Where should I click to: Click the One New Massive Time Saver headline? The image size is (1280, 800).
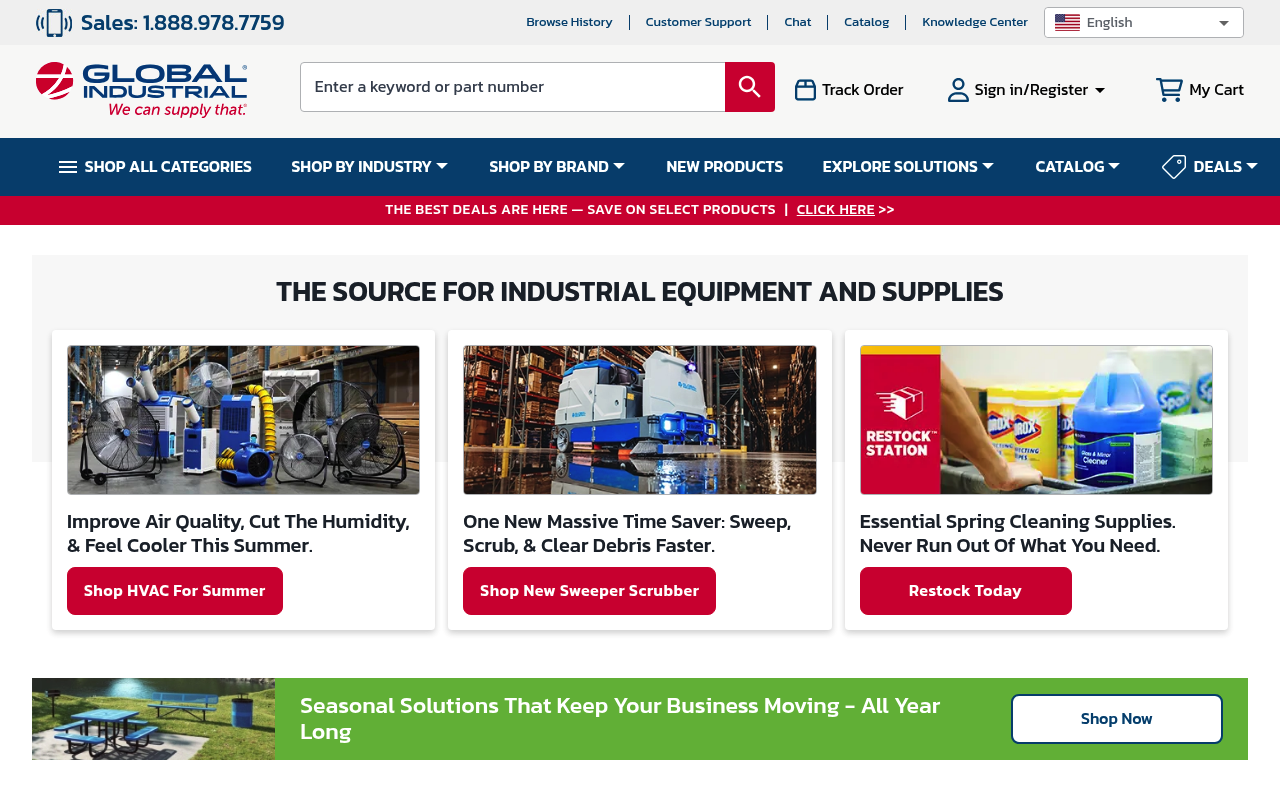coord(627,534)
